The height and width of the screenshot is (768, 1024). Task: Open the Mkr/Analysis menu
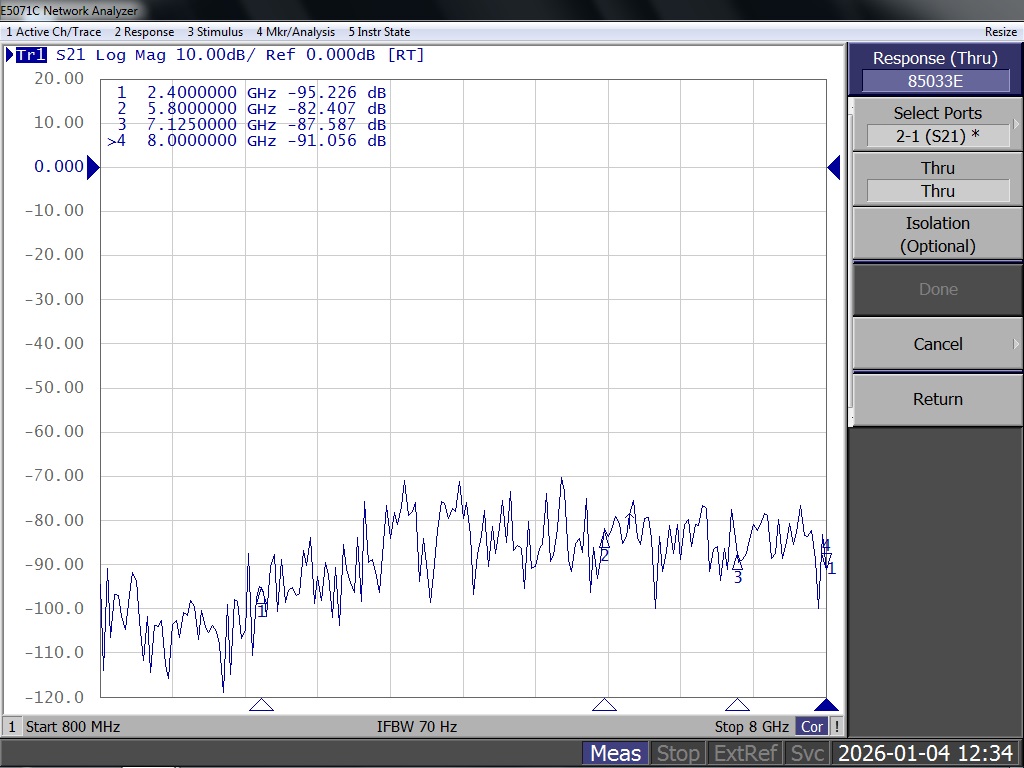(x=295, y=31)
